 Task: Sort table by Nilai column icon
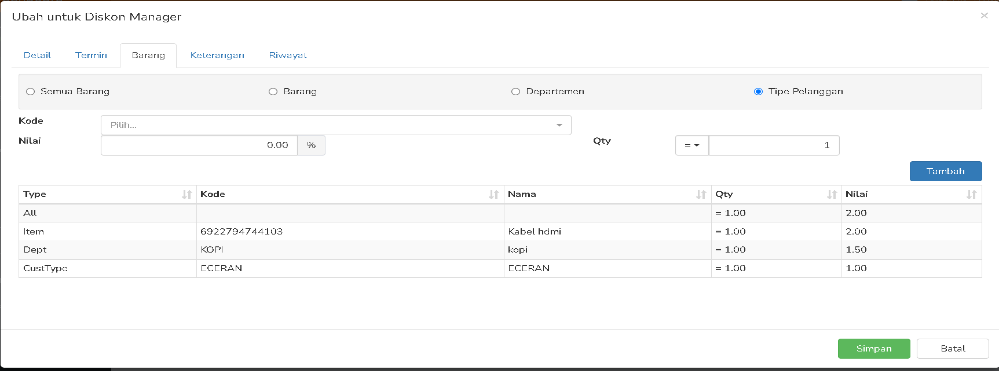pos(971,195)
